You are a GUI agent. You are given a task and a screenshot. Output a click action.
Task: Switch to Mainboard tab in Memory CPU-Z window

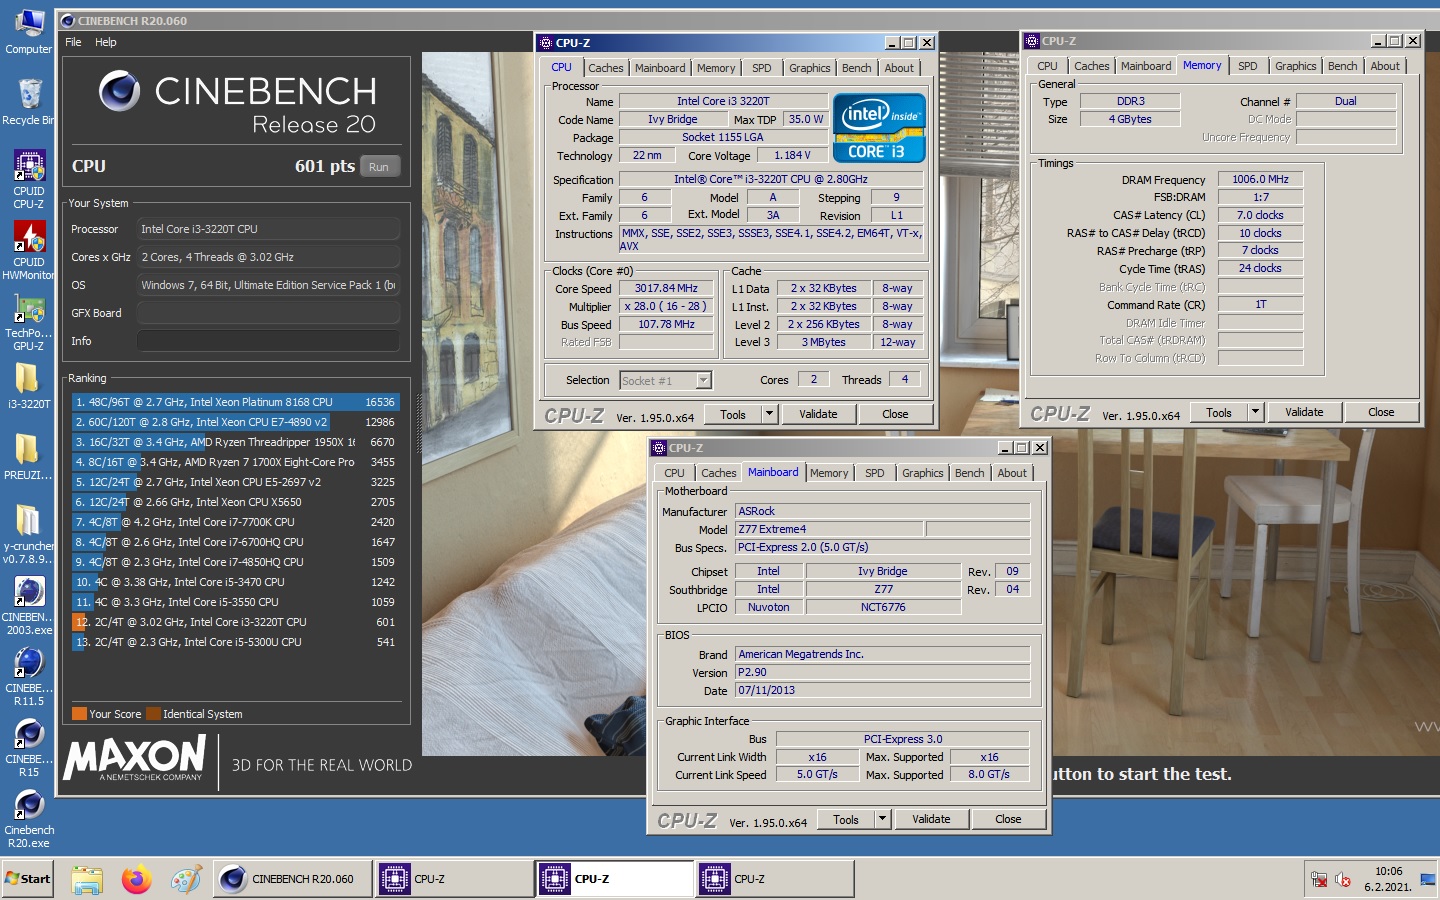(1145, 66)
